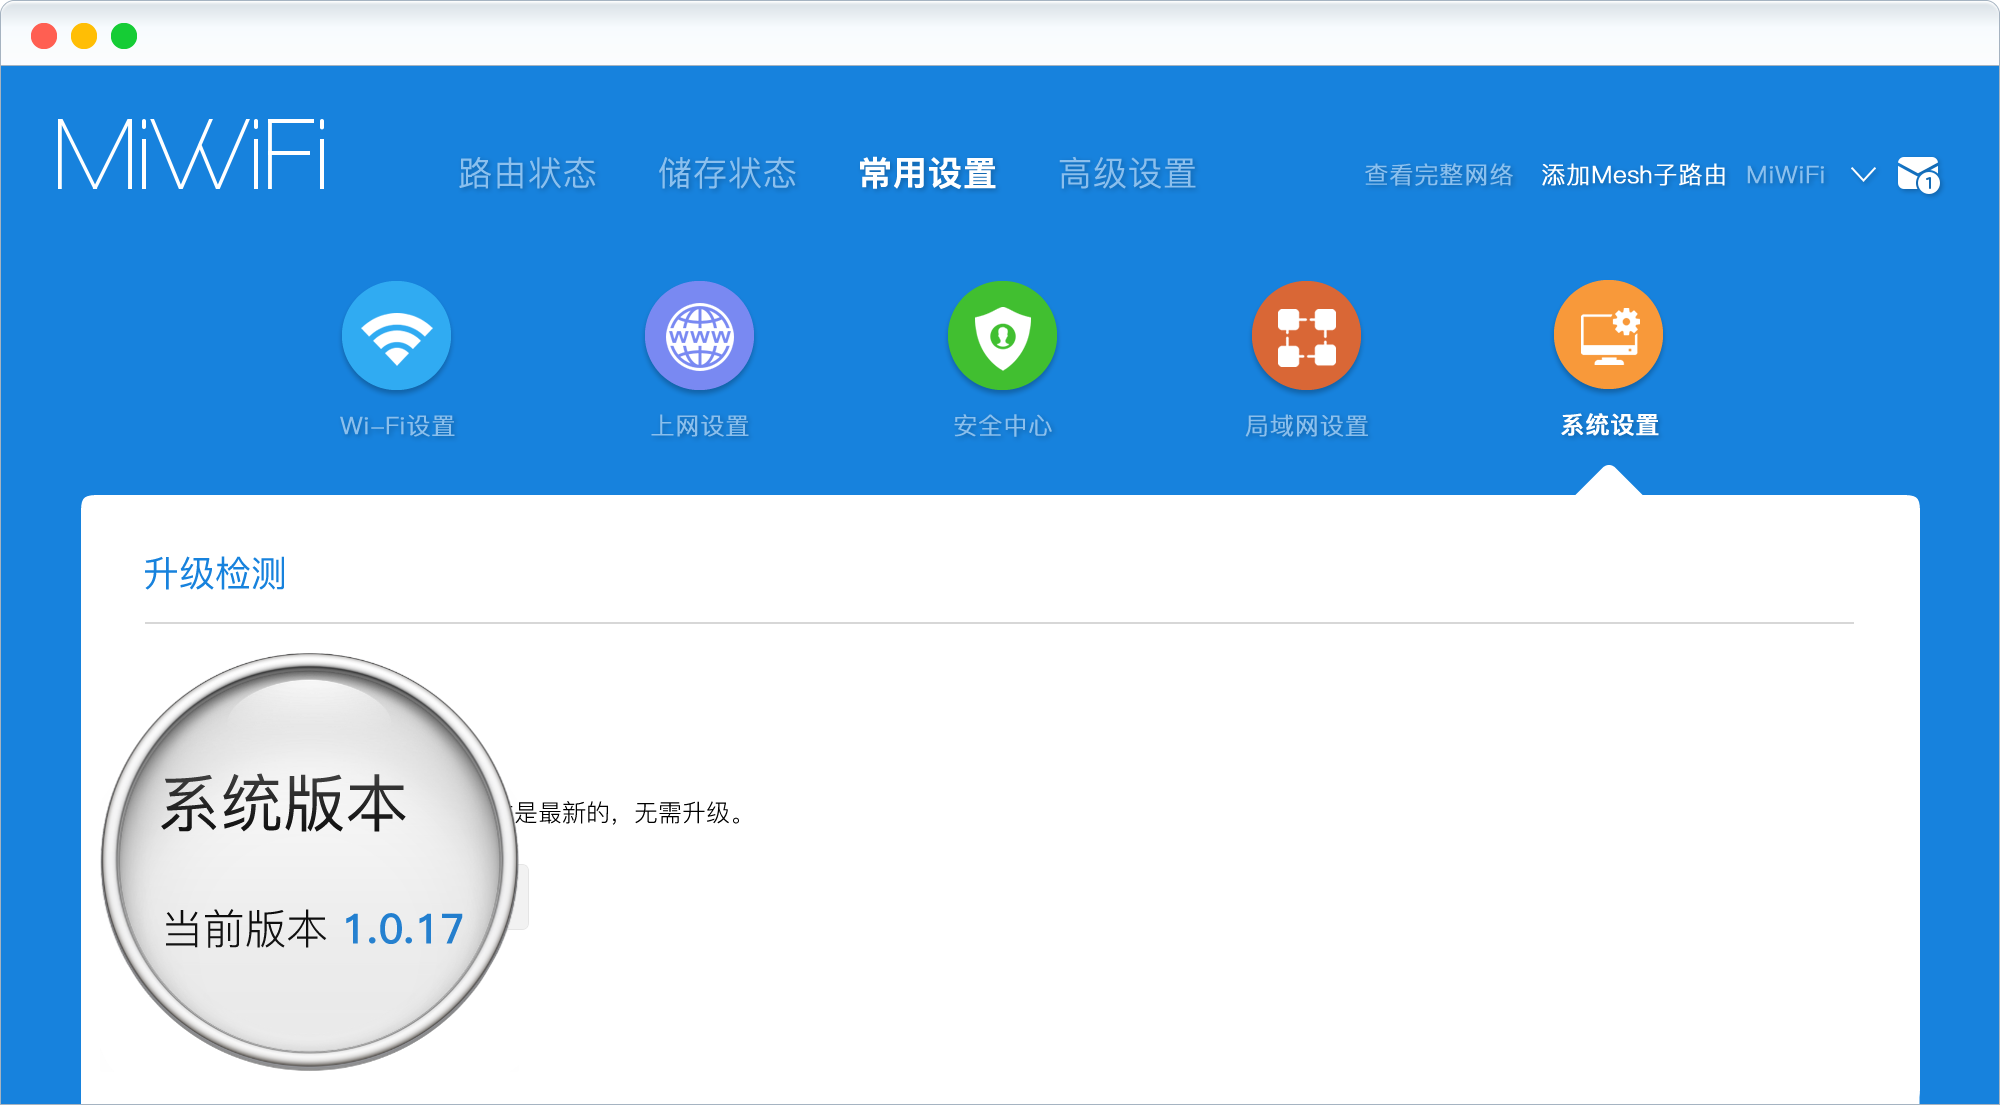Open the internet settings globe icon

[x=699, y=336]
